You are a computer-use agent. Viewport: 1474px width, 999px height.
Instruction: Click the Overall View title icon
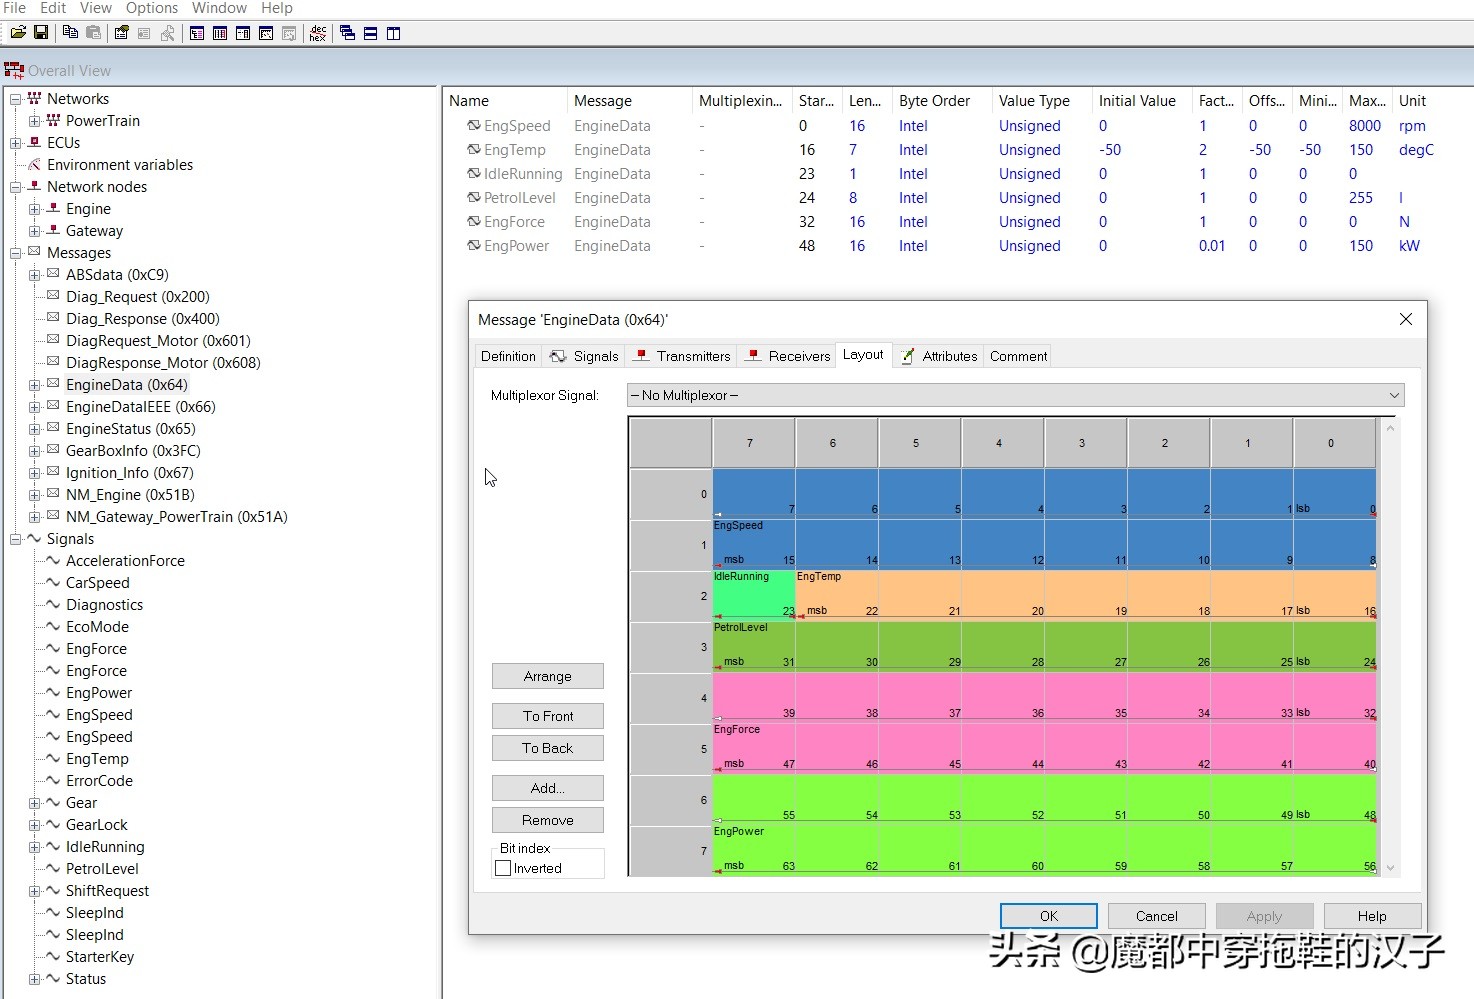click(14, 70)
